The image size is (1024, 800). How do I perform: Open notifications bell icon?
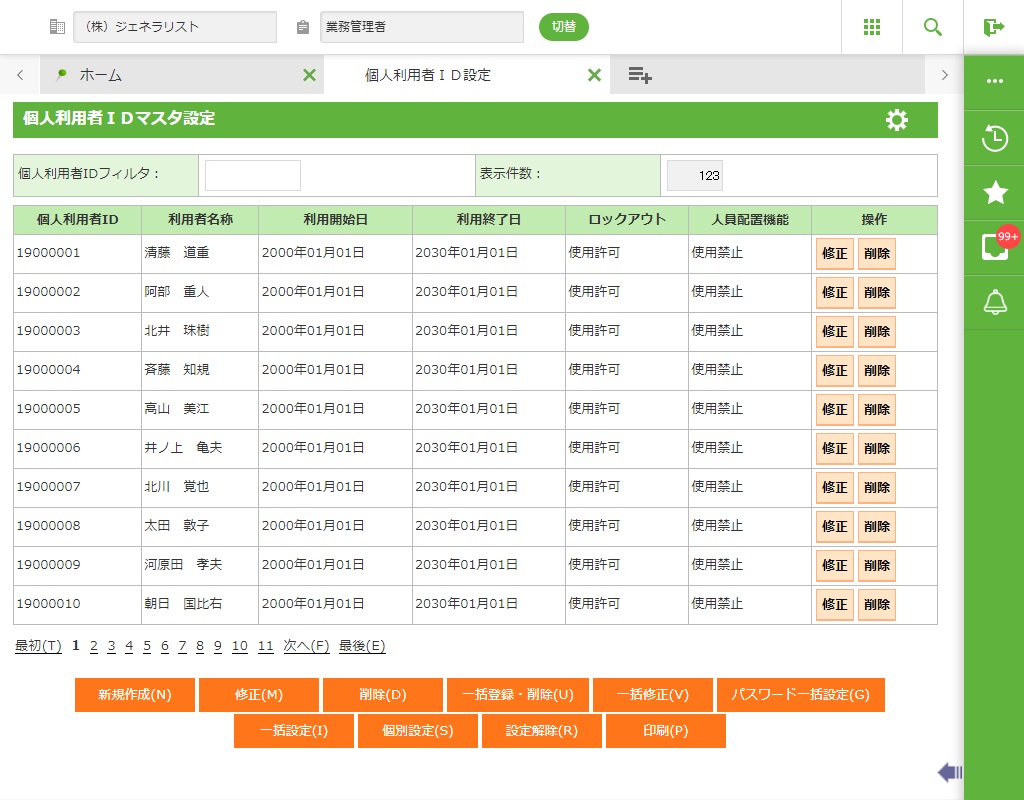click(x=994, y=303)
